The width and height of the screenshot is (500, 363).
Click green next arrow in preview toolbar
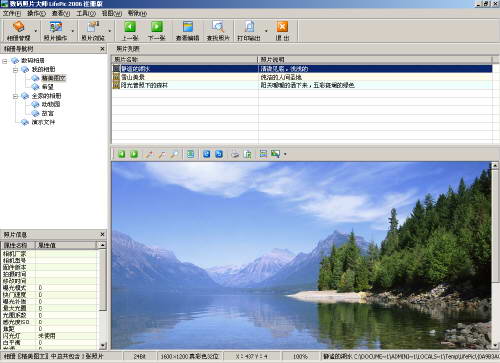[x=134, y=154]
